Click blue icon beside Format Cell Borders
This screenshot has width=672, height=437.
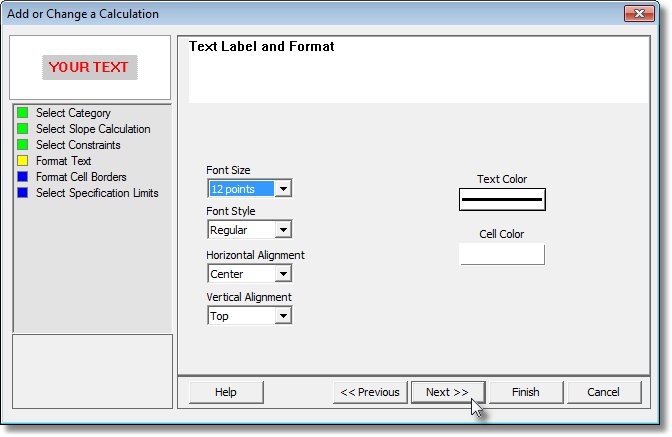click(x=23, y=177)
